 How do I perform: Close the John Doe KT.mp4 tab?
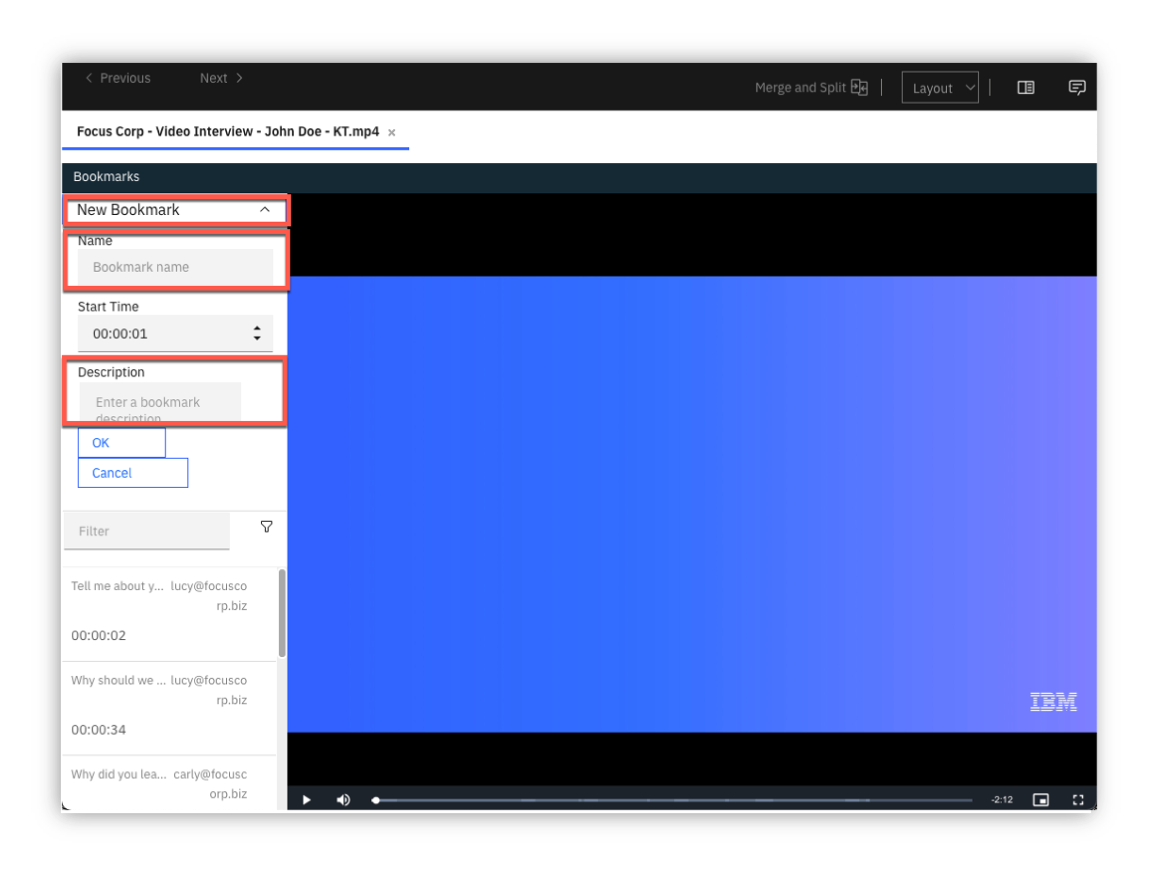coord(392,133)
